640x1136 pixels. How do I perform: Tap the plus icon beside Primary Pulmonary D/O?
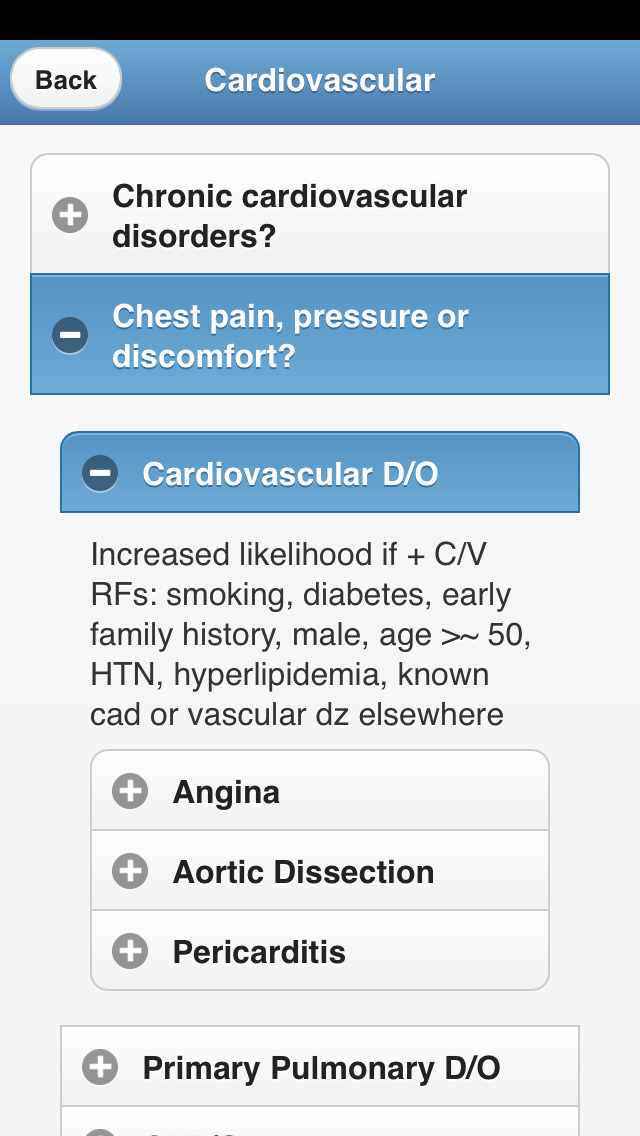[100, 1067]
